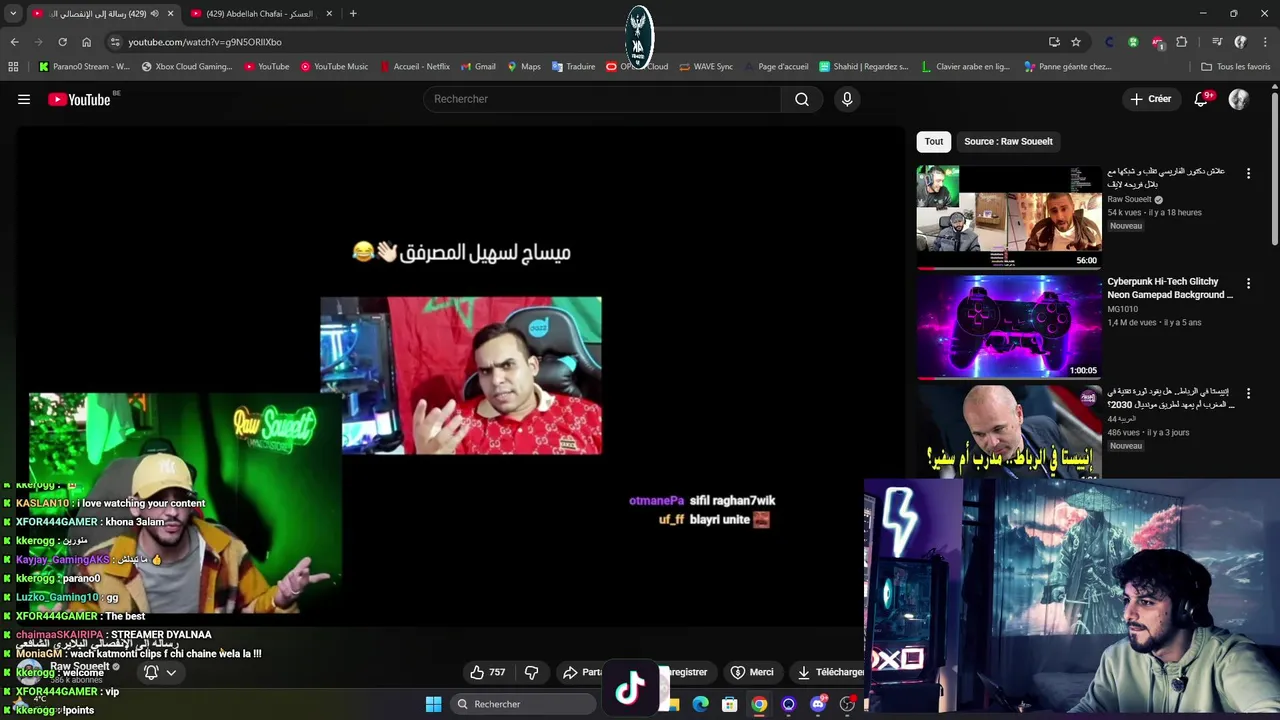Screen dimensions: 1280x720
Task: Open a new browser tab
Action: click(353, 14)
